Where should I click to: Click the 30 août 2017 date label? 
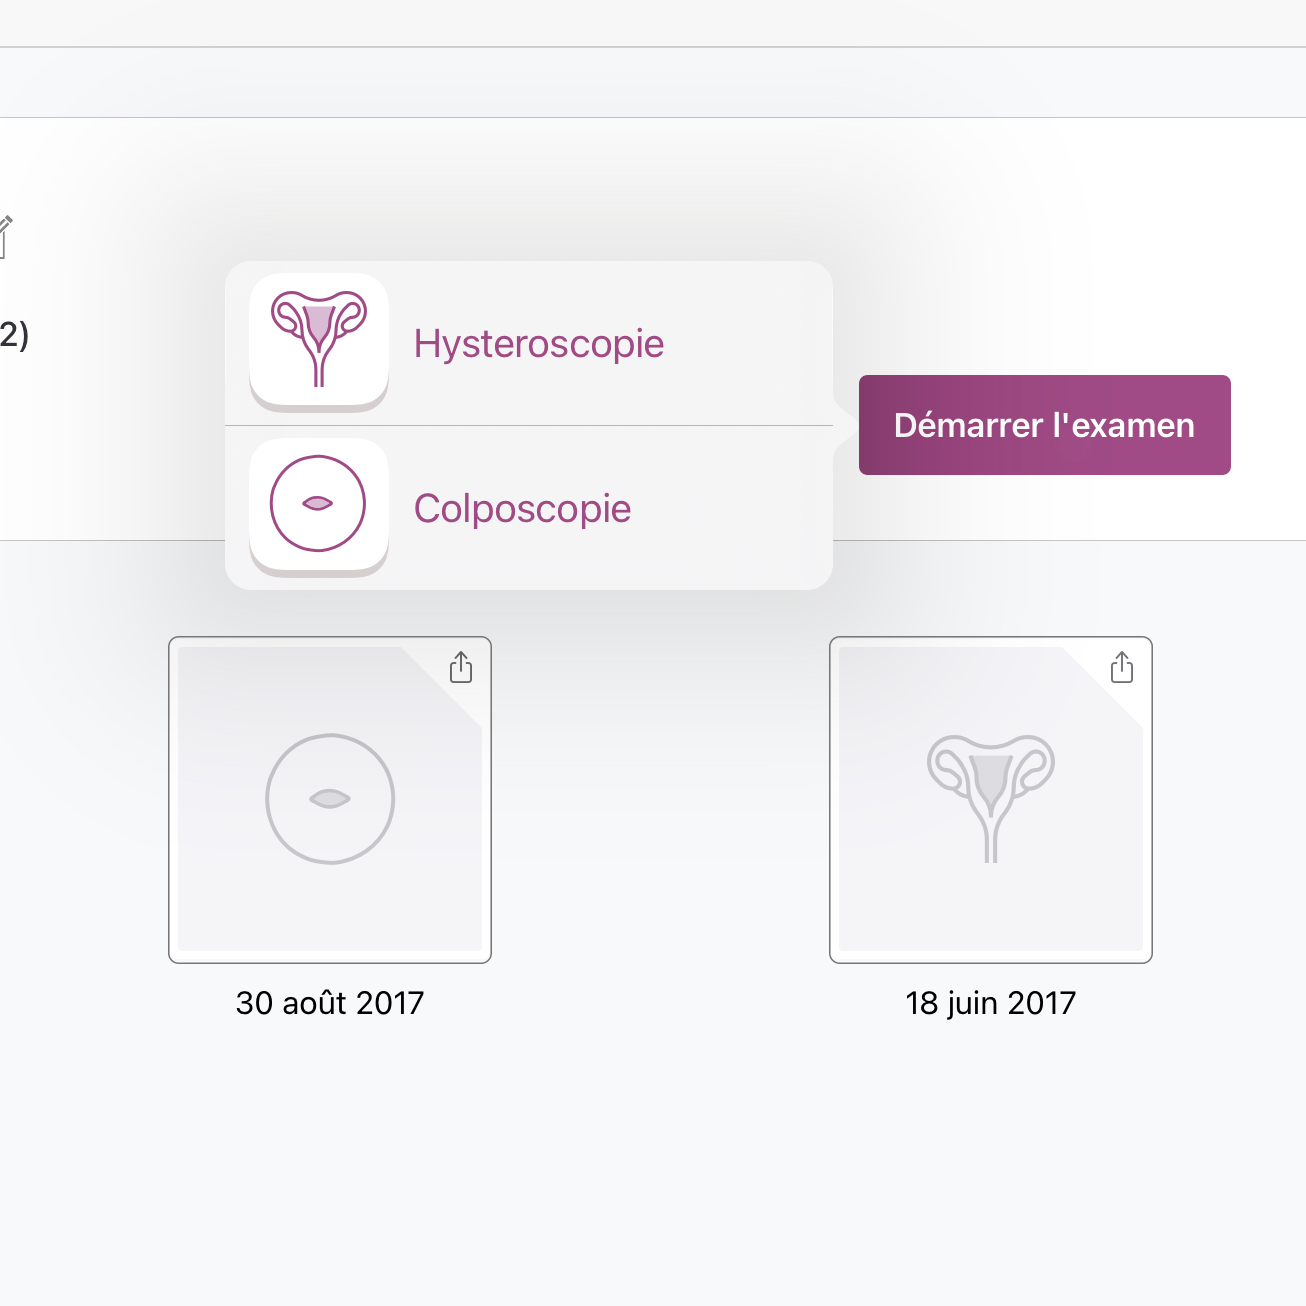pos(330,1003)
